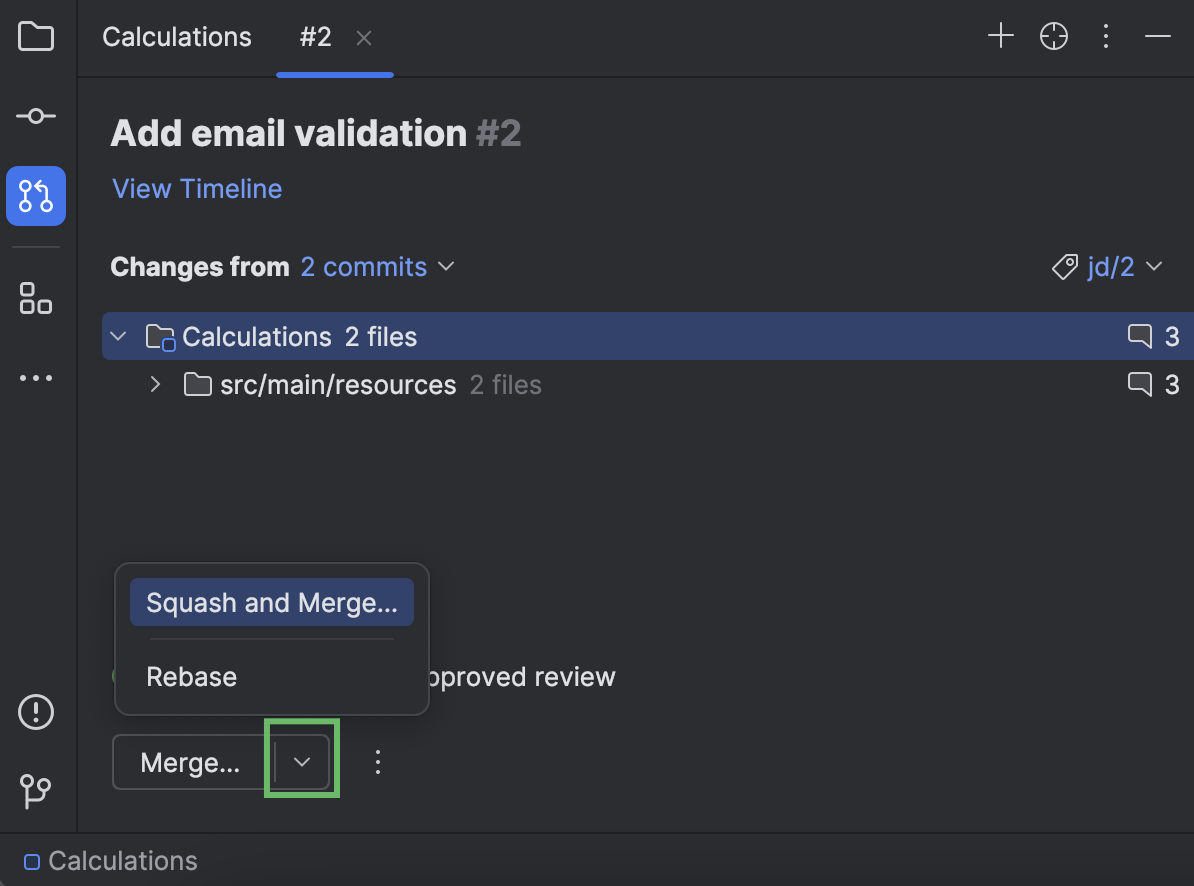Select Rebase from the merge options

pos(191,676)
